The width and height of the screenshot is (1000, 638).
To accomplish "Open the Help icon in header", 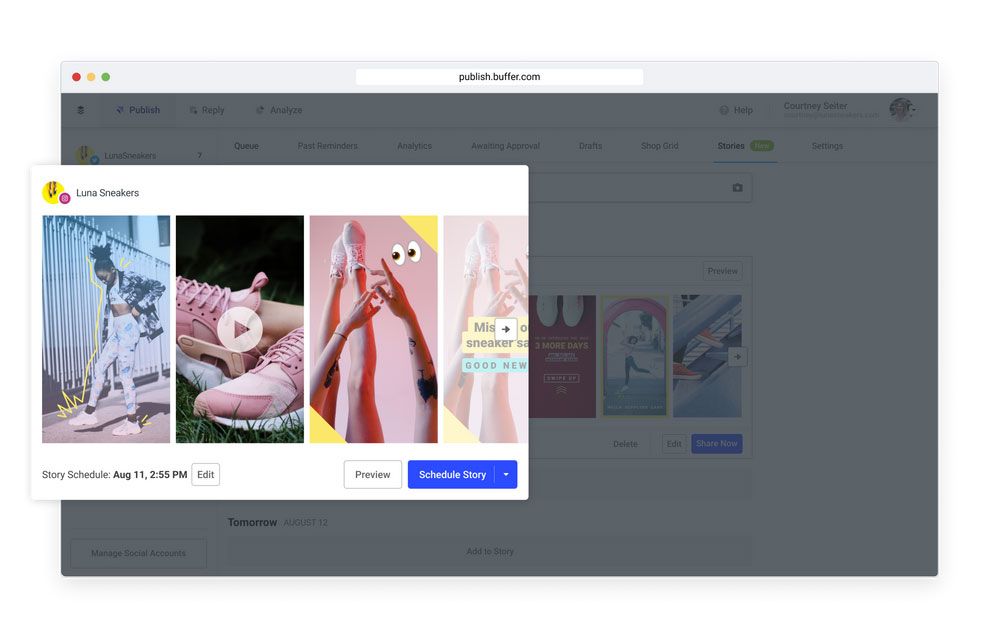I will pyautogui.click(x=724, y=110).
